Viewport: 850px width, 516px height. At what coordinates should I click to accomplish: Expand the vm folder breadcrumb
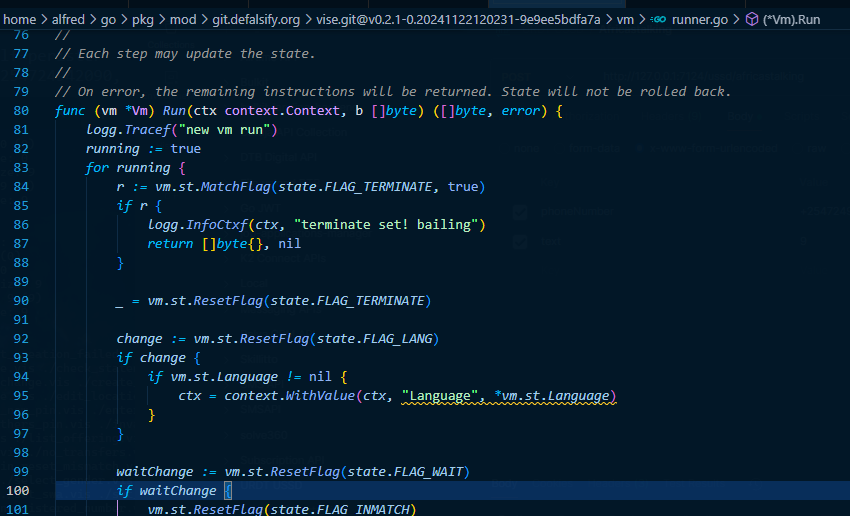pyautogui.click(x=626, y=18)
